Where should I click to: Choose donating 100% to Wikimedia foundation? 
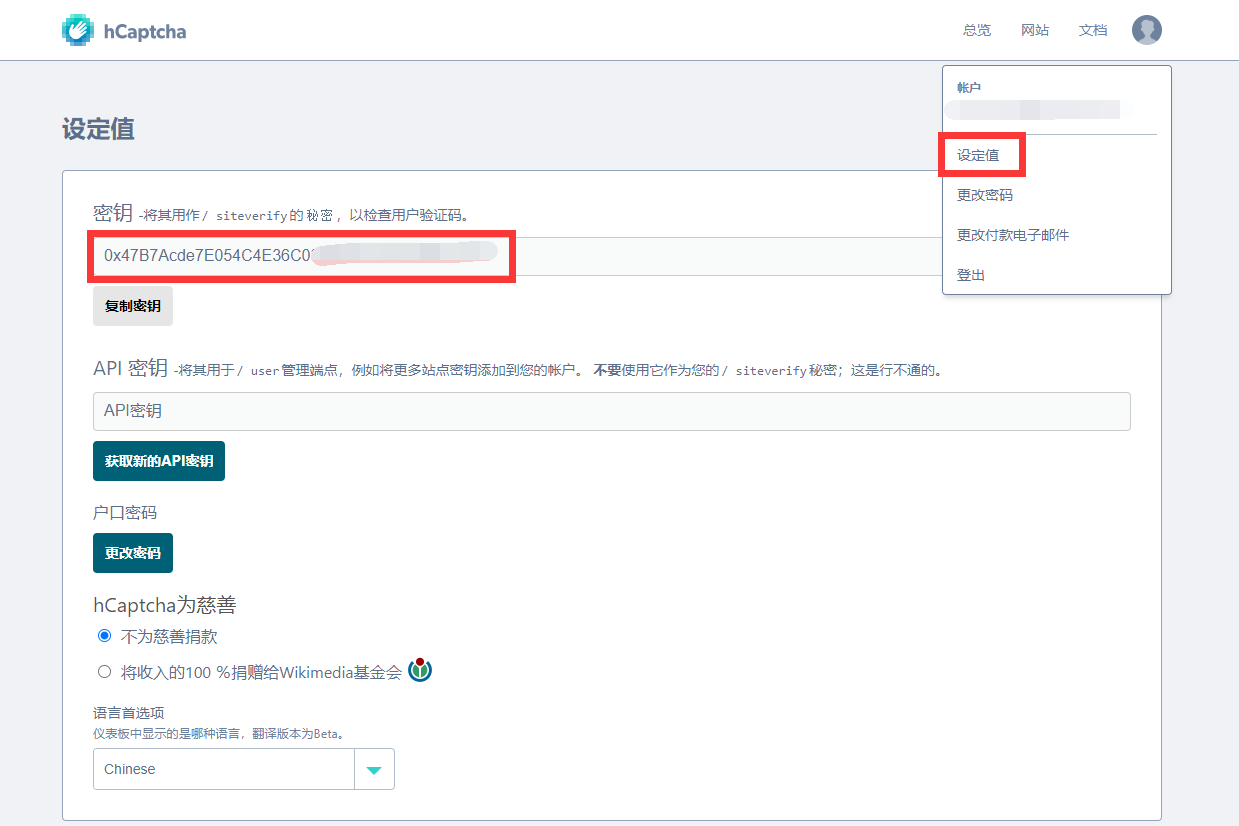point(104,671)
